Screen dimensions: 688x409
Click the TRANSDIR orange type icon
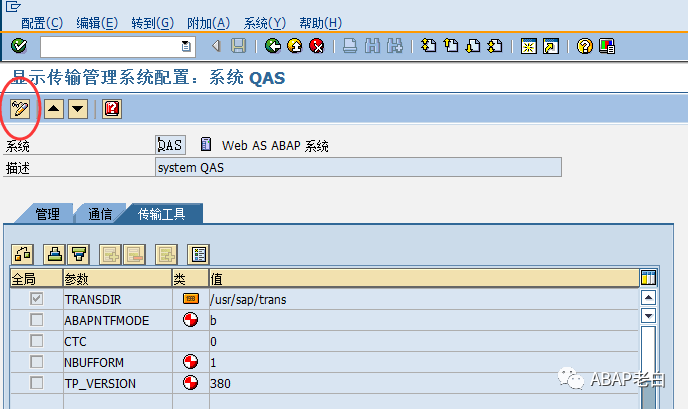(190, 299)
